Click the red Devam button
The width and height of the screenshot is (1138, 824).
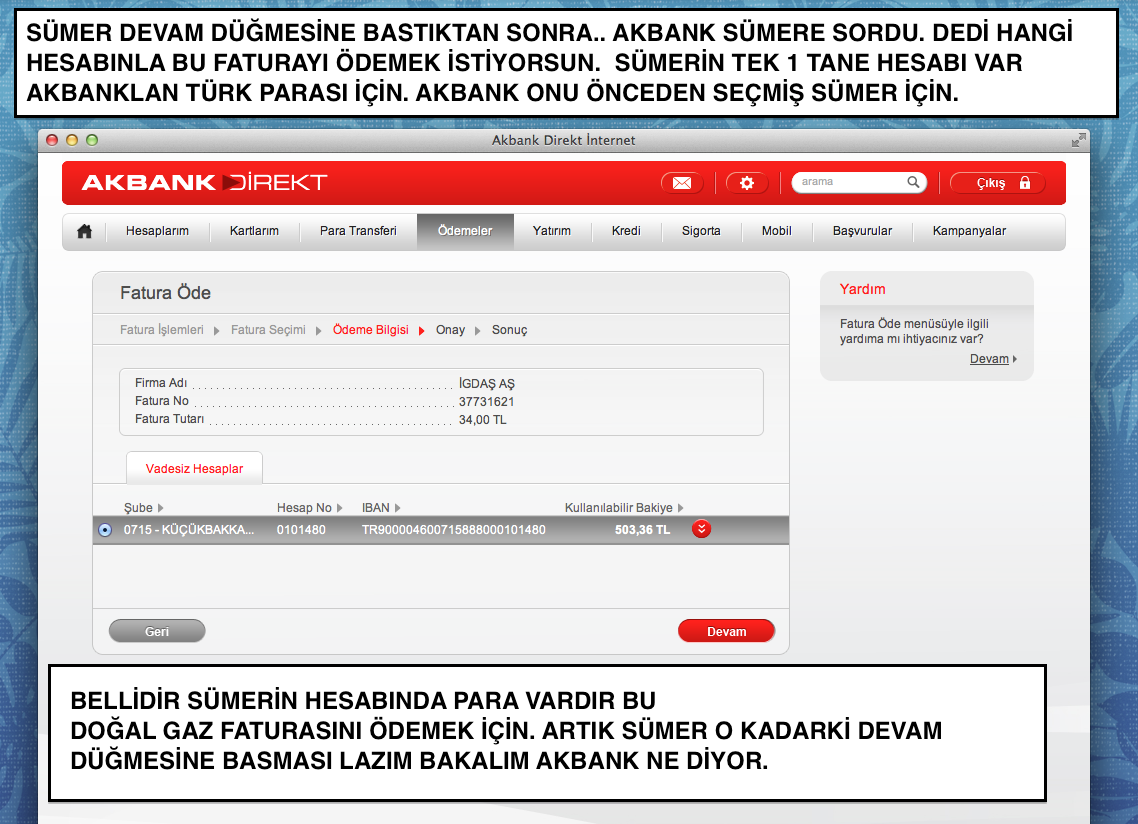(x=726, y=631)
